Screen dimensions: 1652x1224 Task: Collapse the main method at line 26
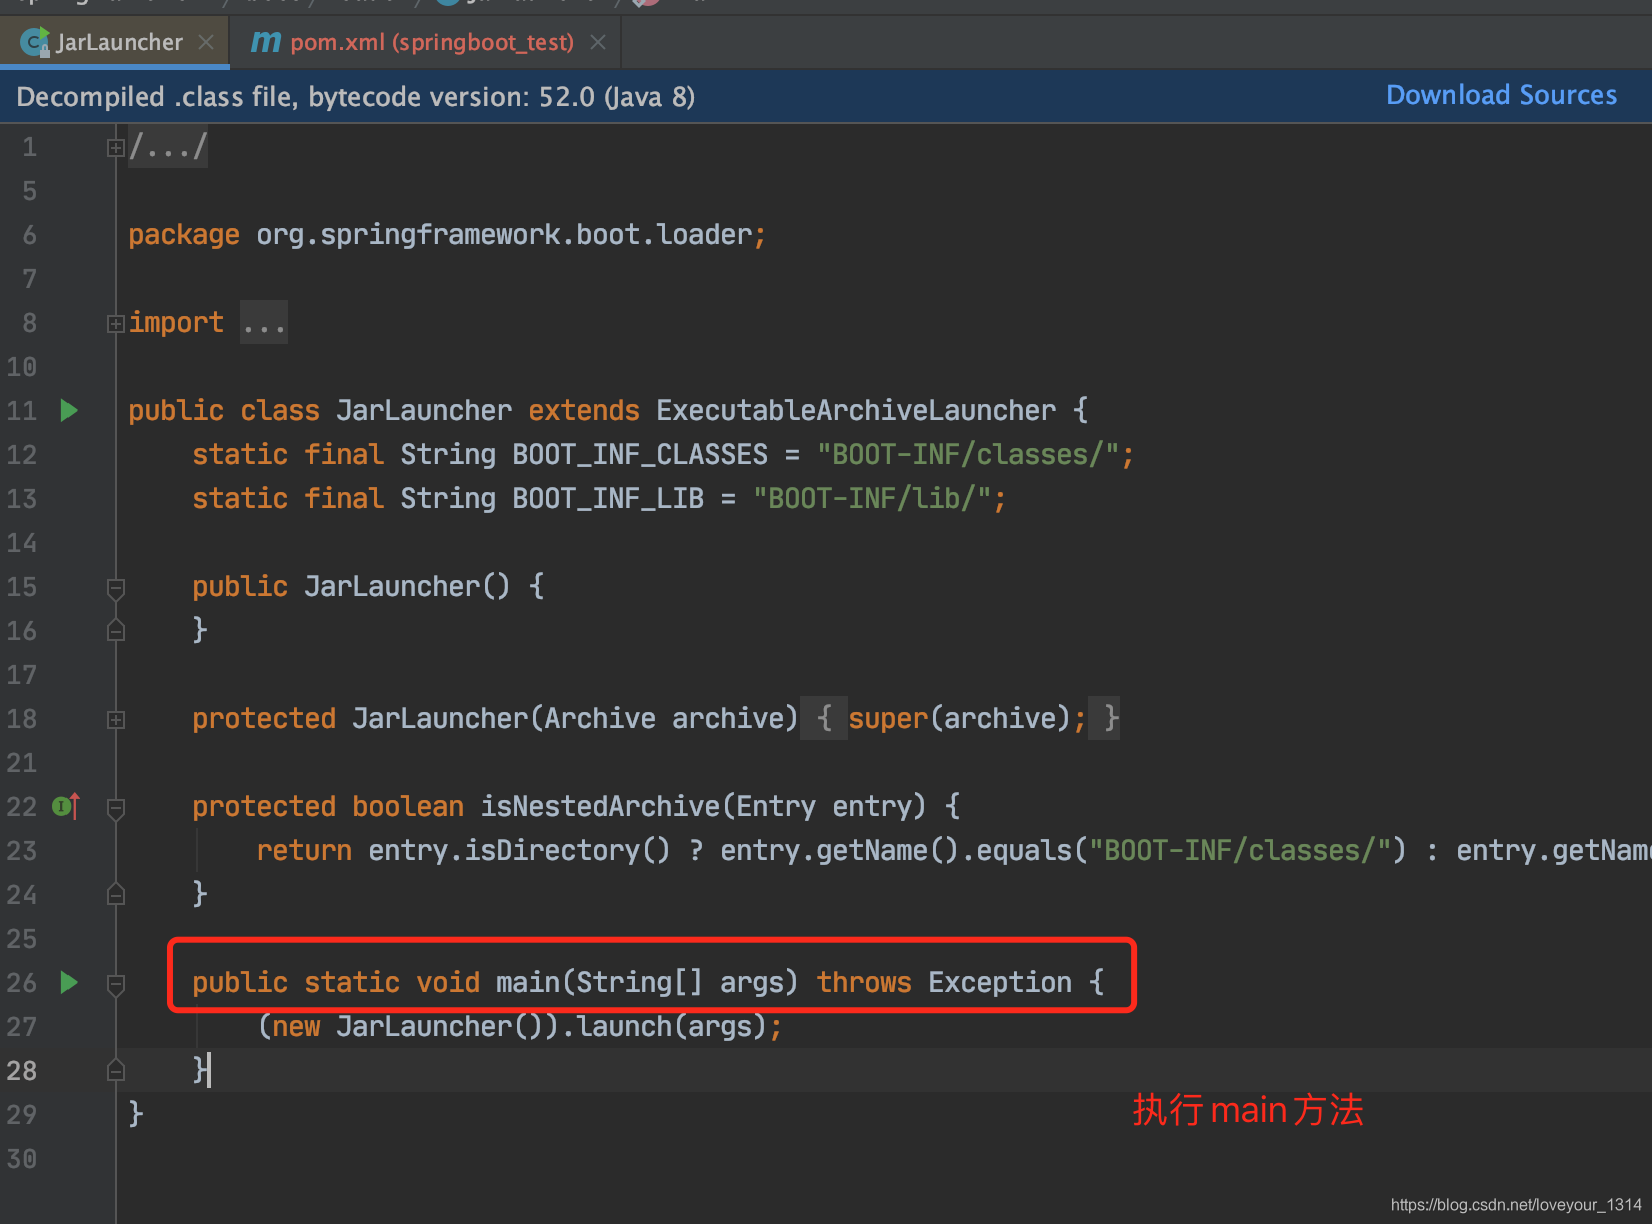tap(116, 984)
